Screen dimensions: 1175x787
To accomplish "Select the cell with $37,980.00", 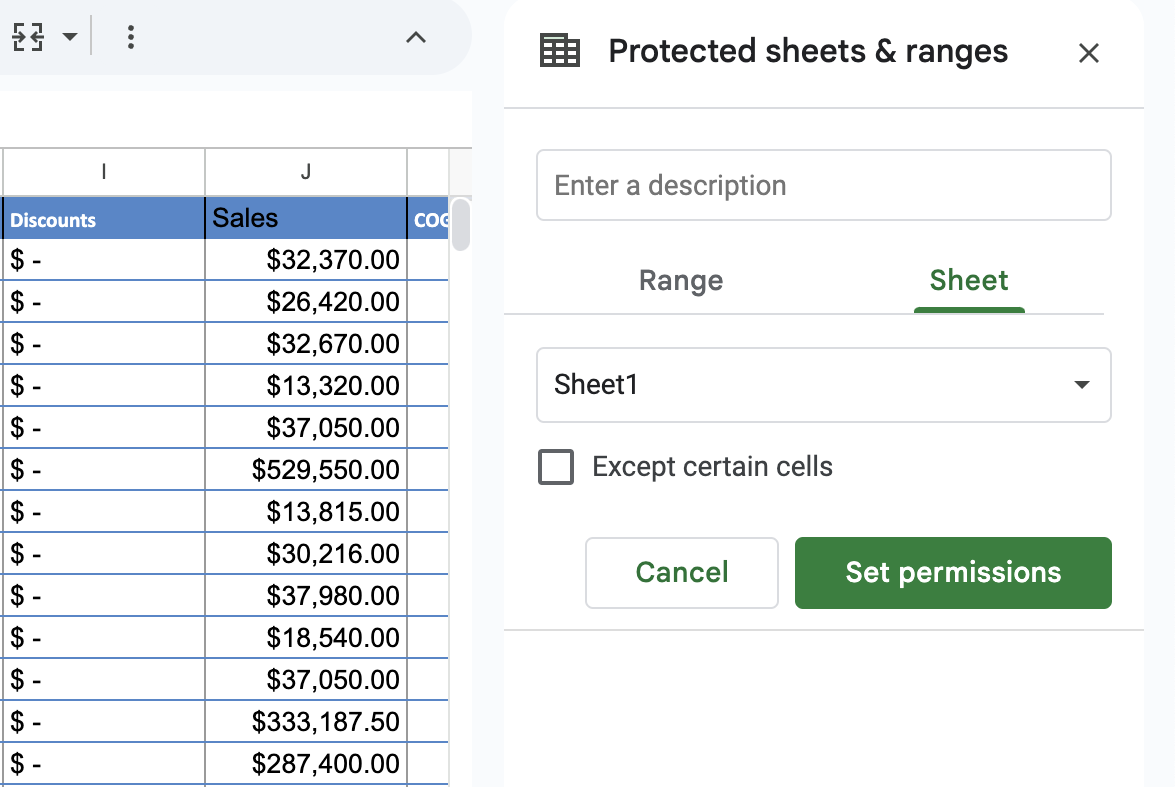I will 306,596.
